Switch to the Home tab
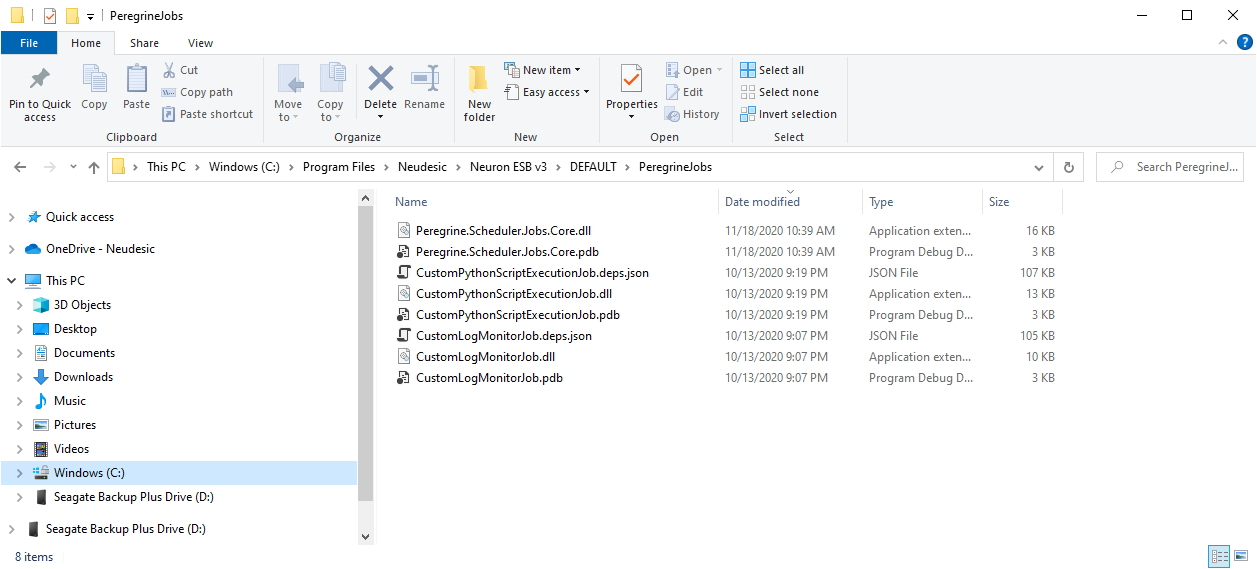The image size is (1257, 569). [86, 43]
